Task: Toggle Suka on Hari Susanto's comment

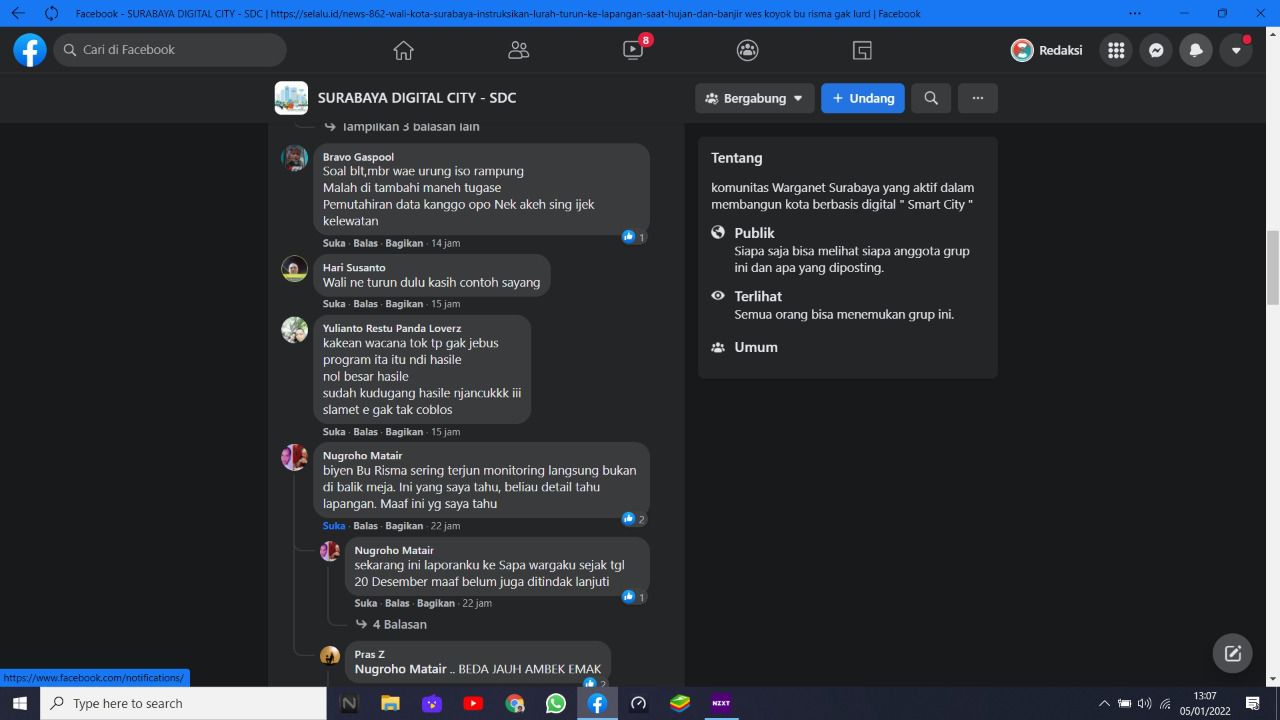Action: 333,304
